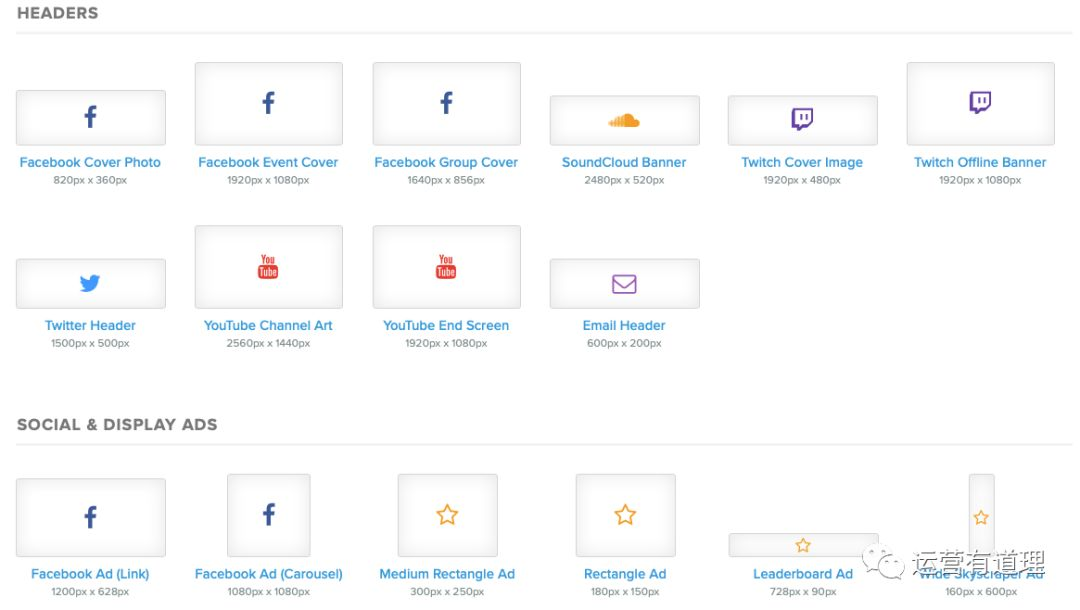
Task: Choose the YouTube icon for YouTube End Screen
Action: click(x=446, y=266)
